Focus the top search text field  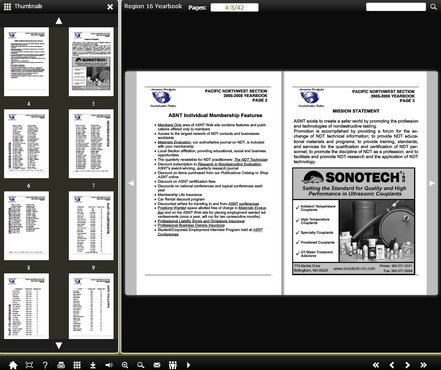396,7
